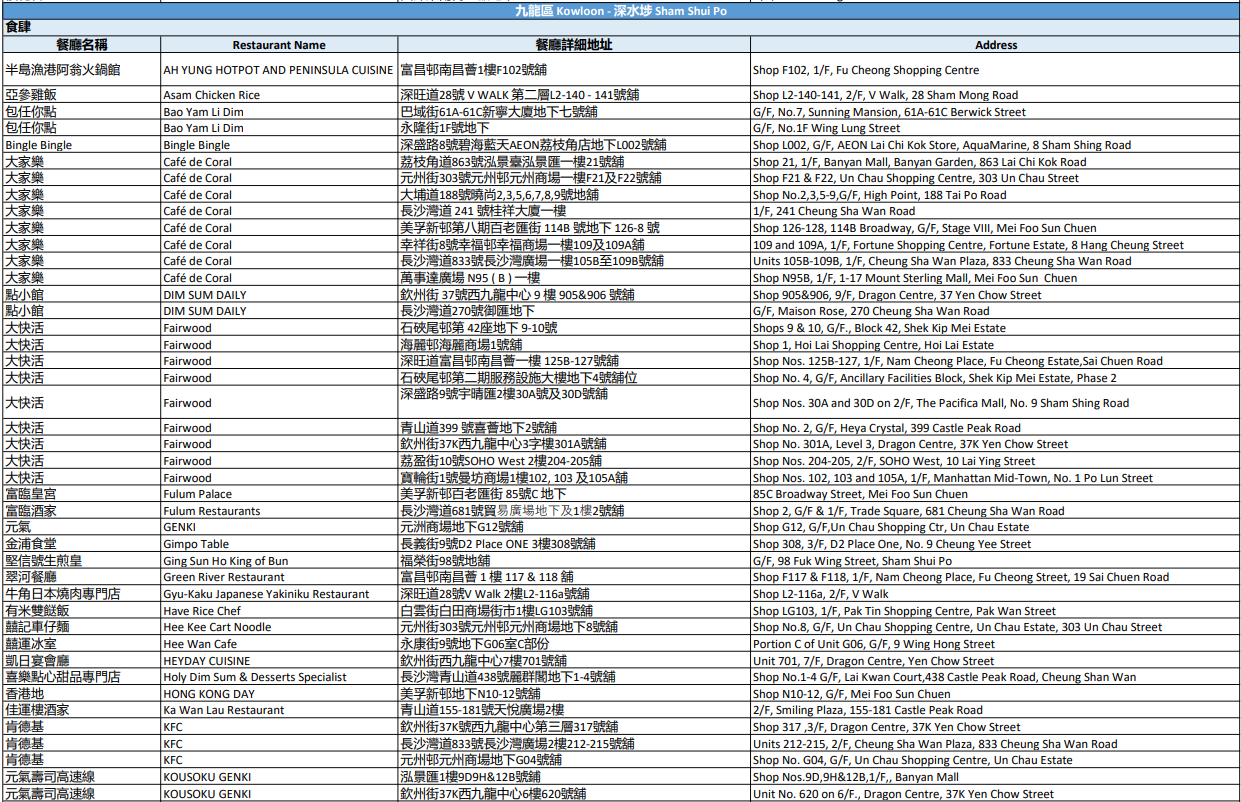
Task: Select AH YUNG HOTPOT AND PENINSULA CUISINE cell
Action: pos(279,70)
